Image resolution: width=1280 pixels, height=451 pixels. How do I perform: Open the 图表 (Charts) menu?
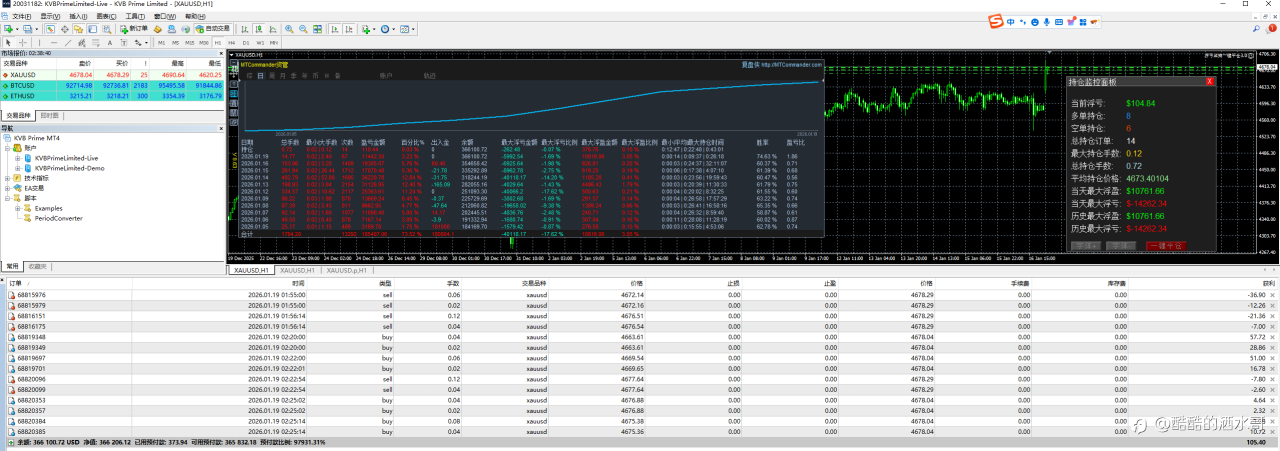107,16
